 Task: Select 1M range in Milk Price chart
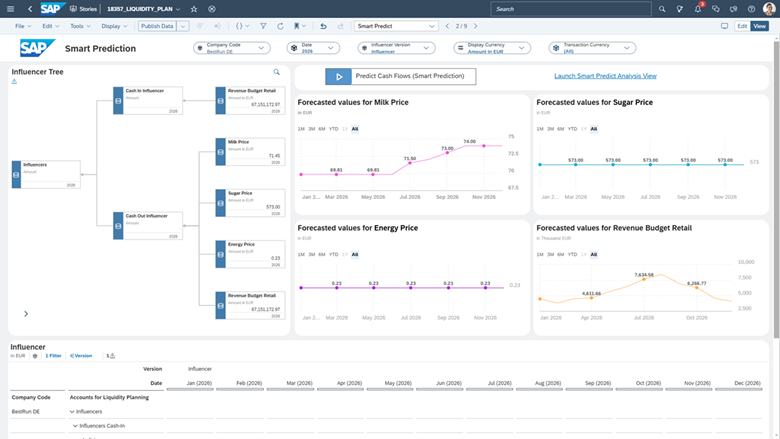click(301, 129)
